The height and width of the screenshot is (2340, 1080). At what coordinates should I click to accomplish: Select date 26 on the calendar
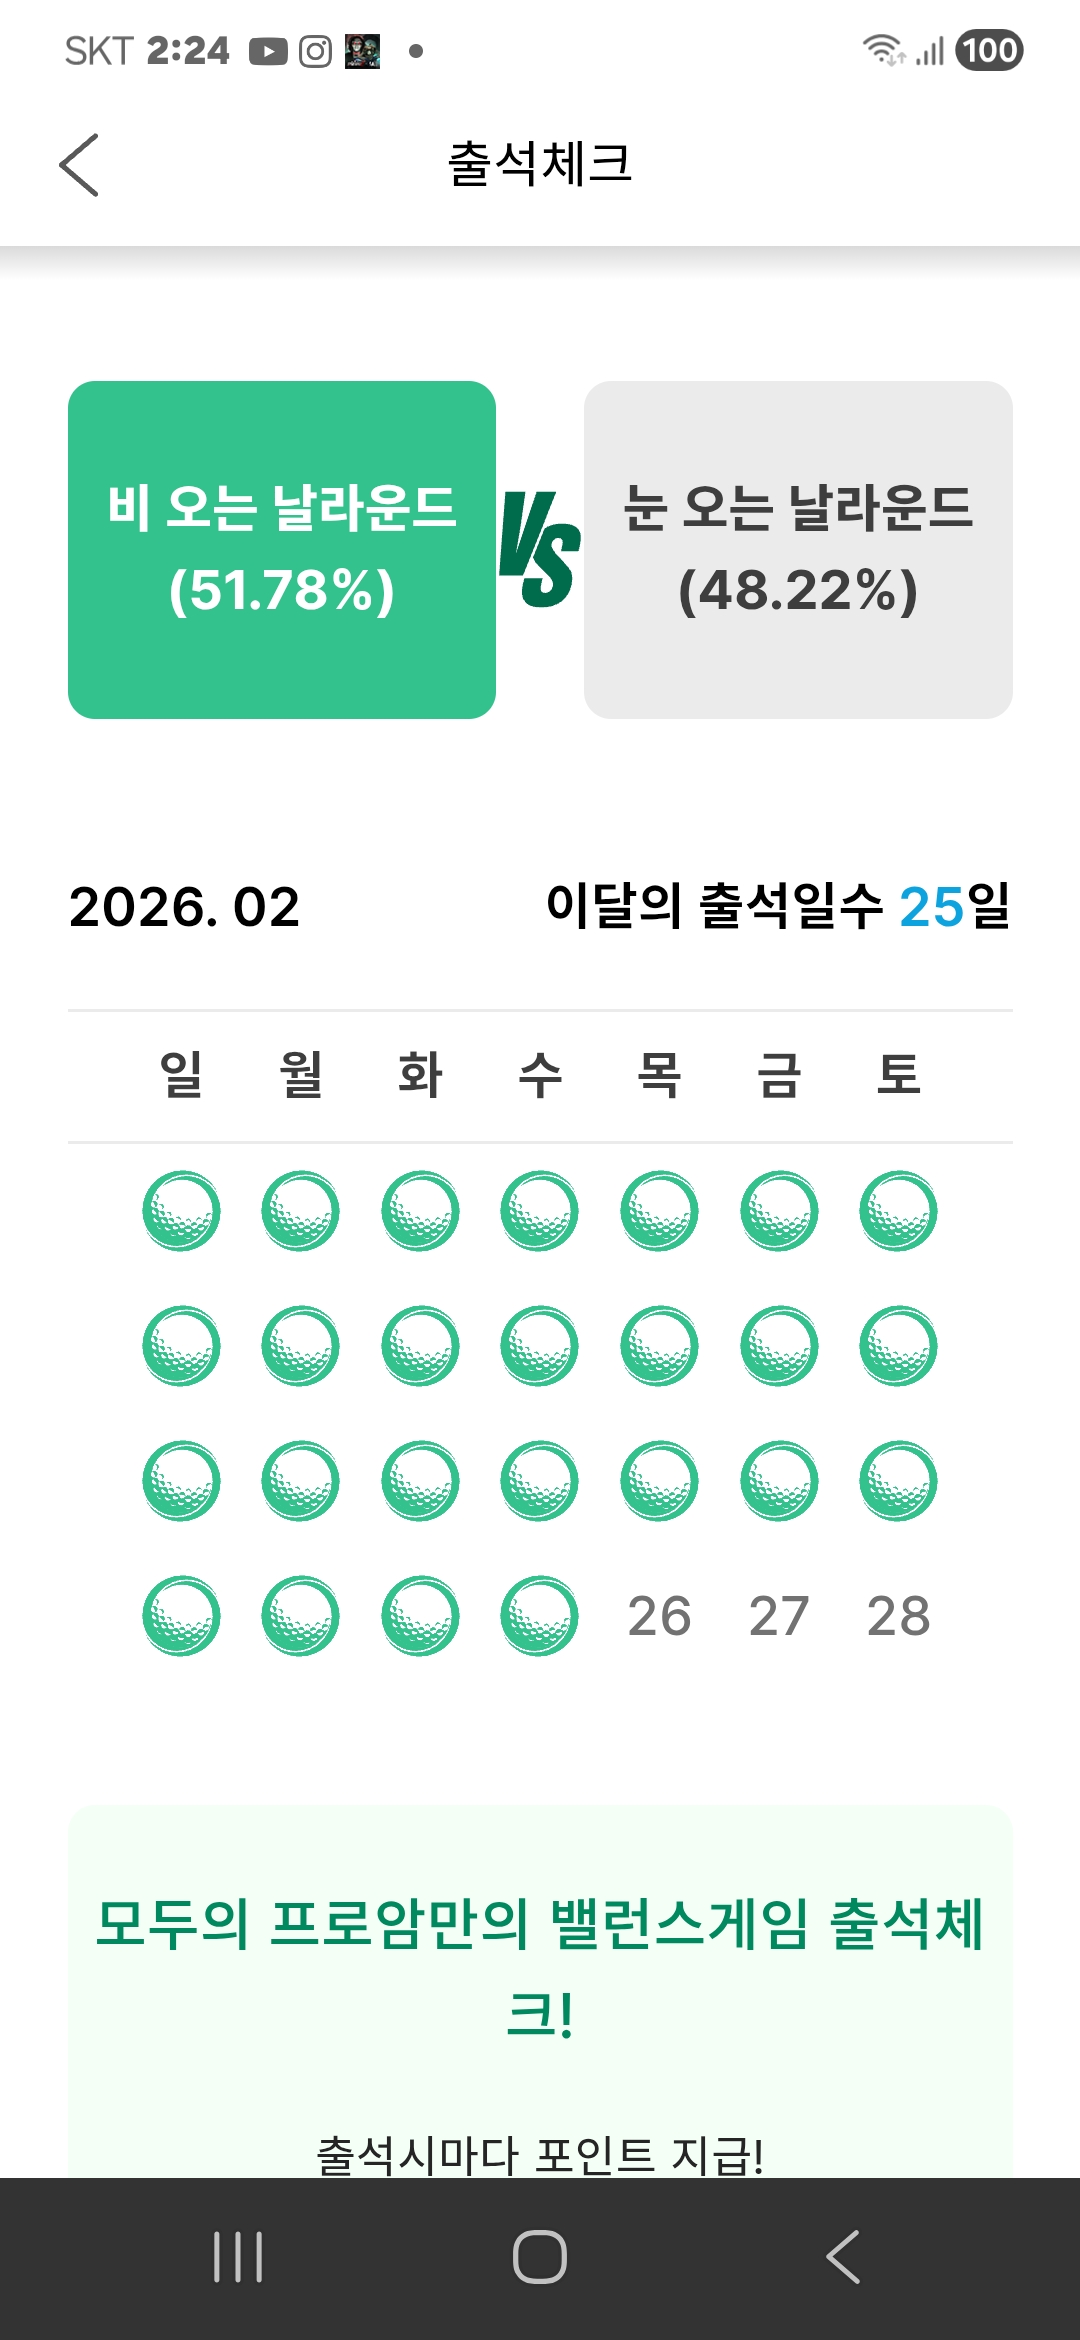point(659,1616)
